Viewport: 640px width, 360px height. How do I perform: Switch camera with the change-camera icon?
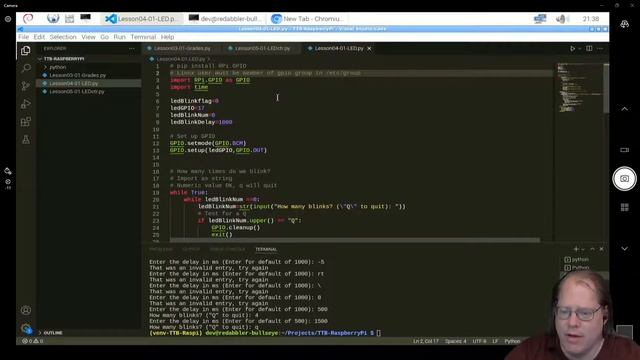click(x=624, y=24)
